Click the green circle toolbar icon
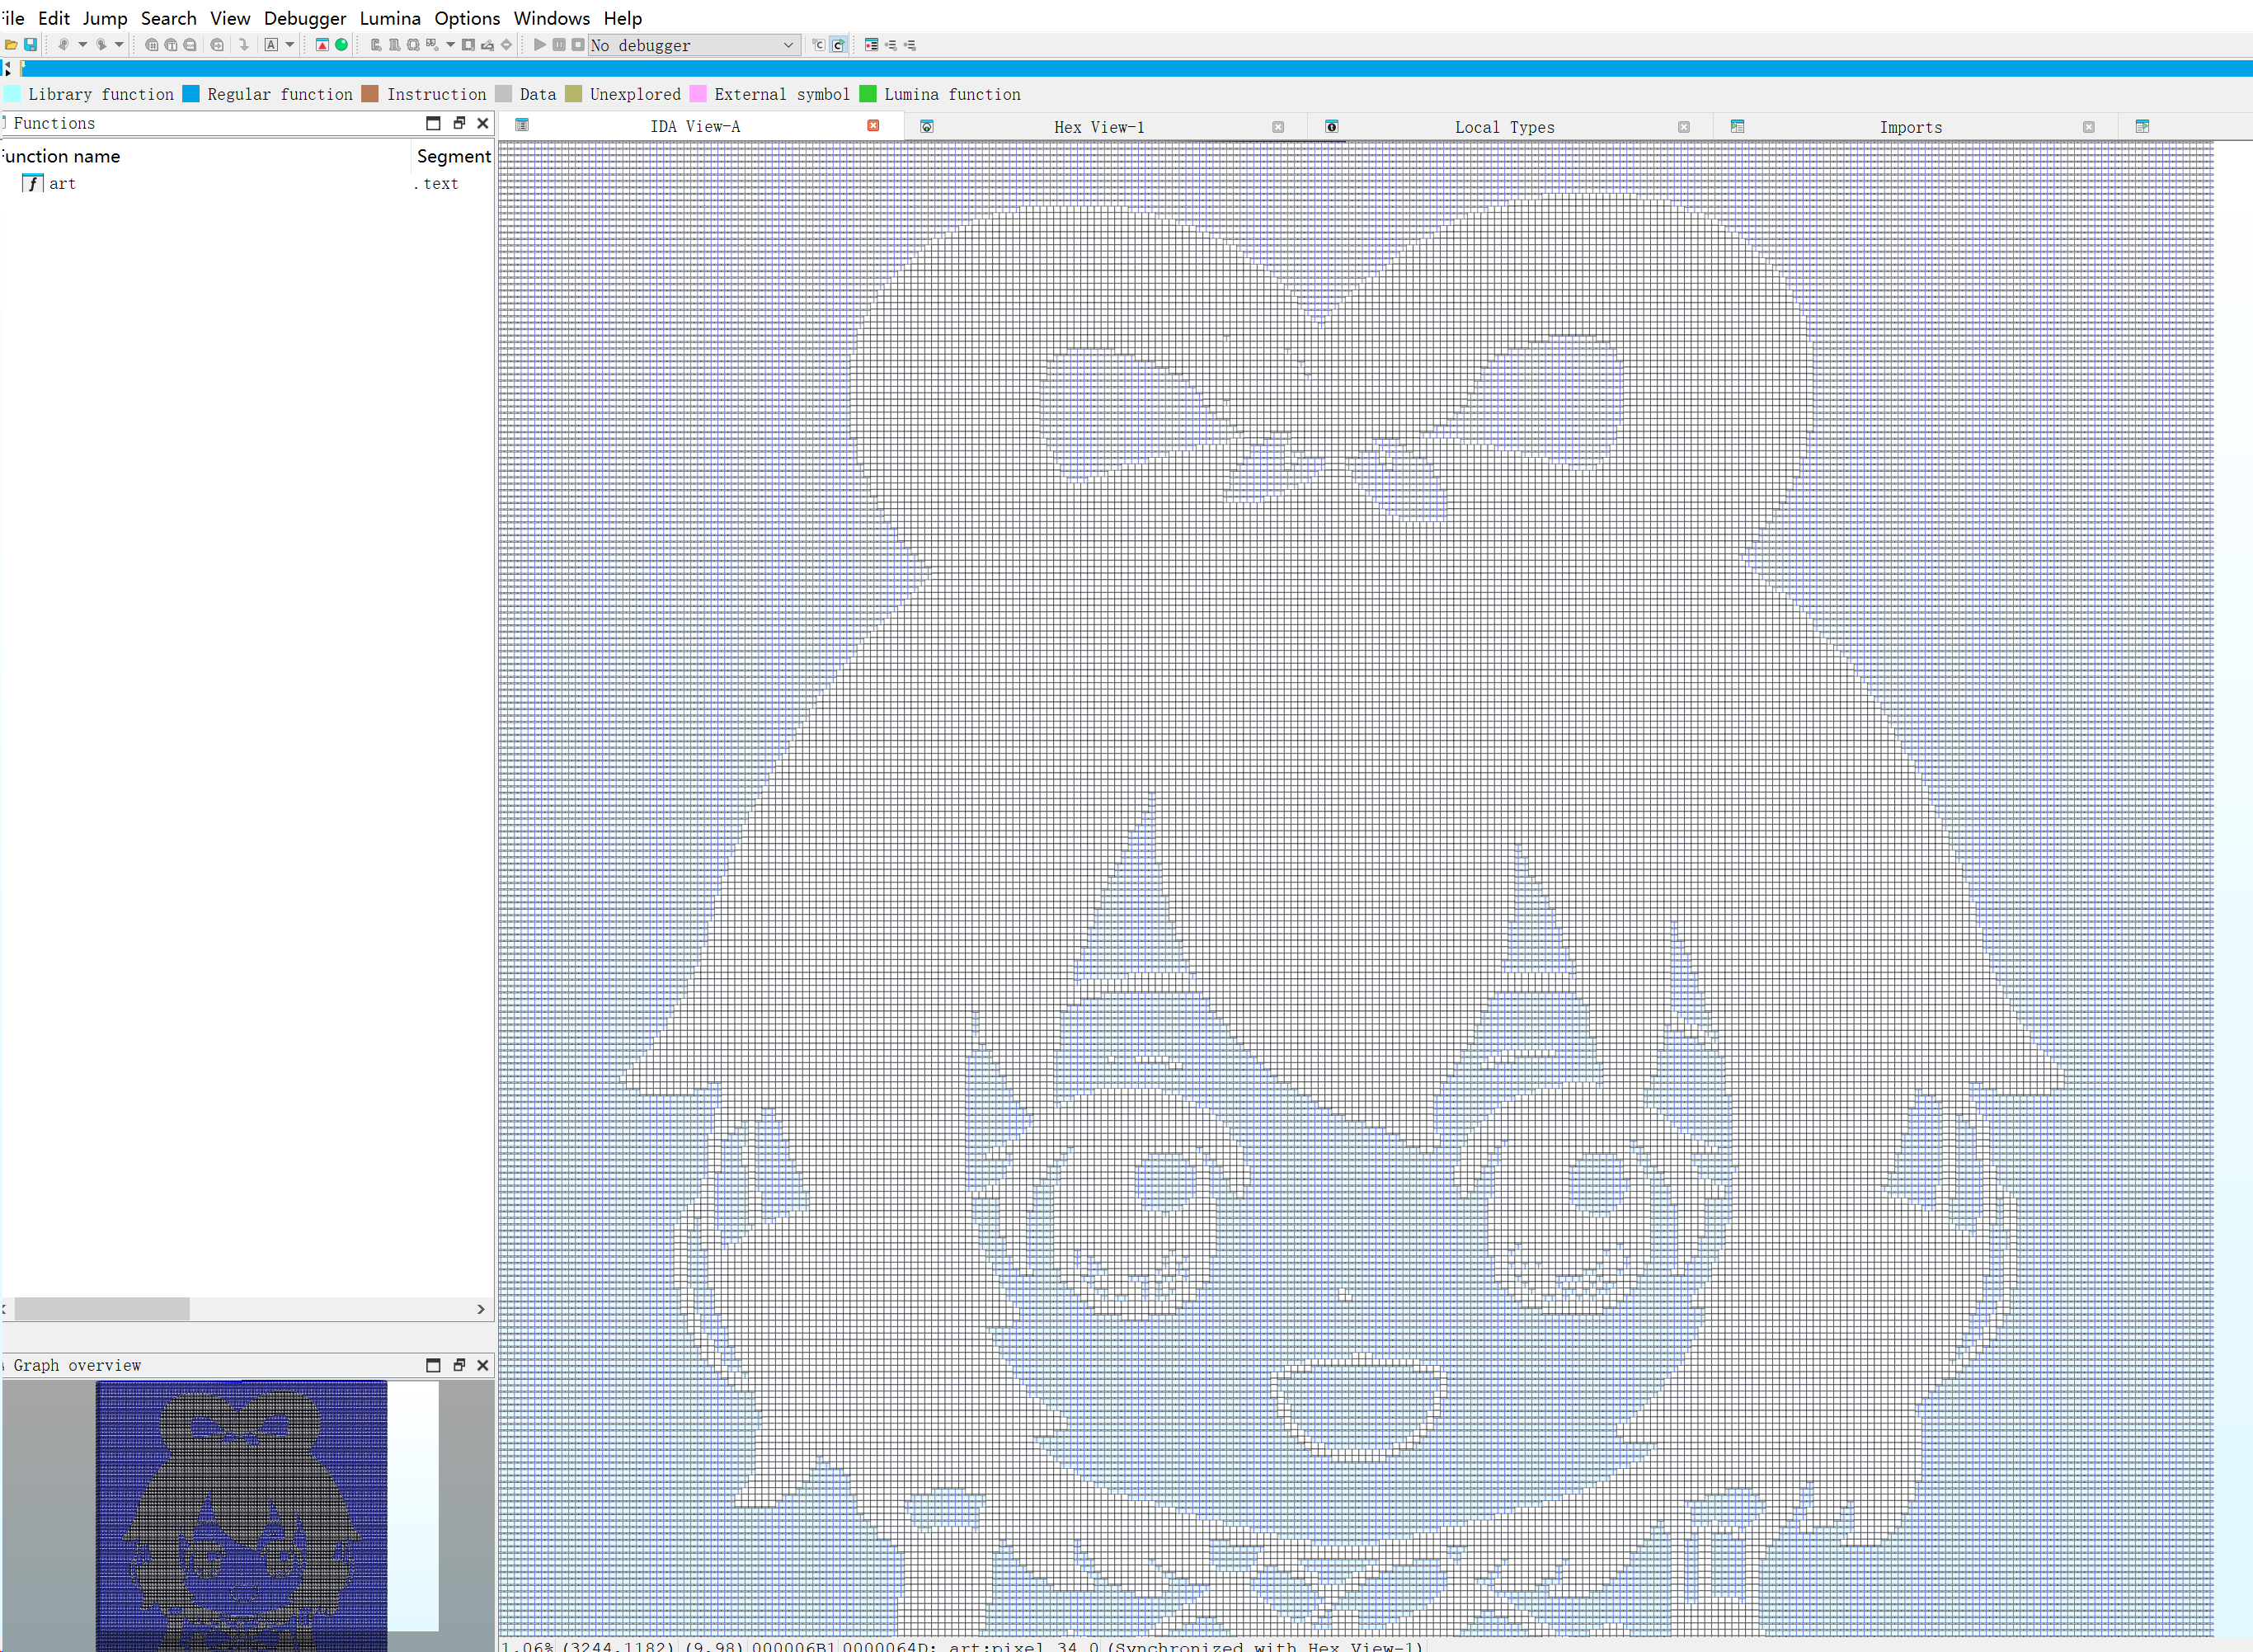Screen dimensions: 2253x1652 (342, 45)
